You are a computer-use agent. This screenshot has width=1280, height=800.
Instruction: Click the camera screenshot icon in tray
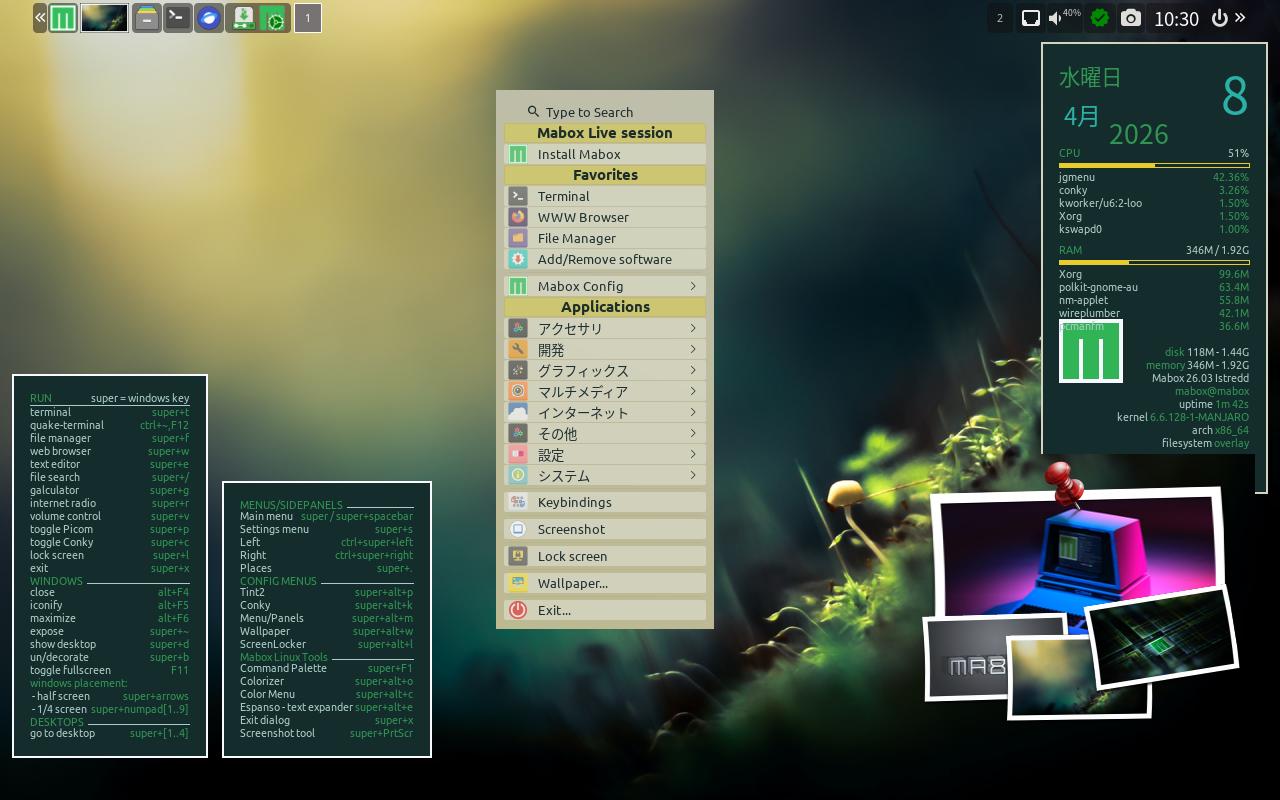click(1130, 18)
